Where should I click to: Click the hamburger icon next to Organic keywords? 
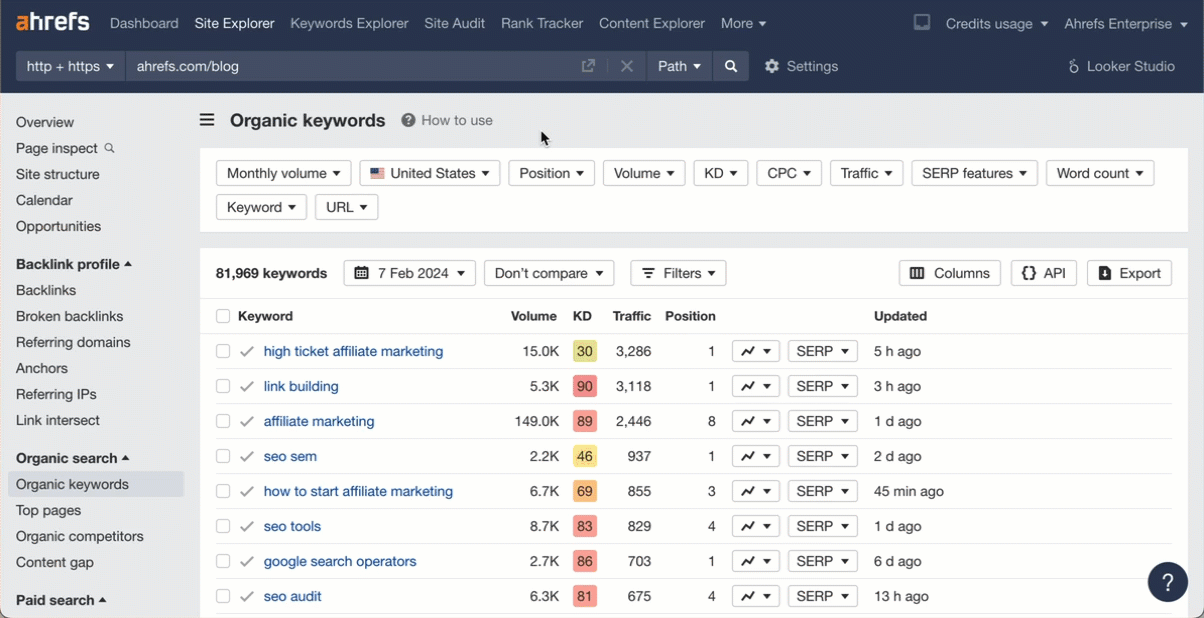tap(207, 120)
